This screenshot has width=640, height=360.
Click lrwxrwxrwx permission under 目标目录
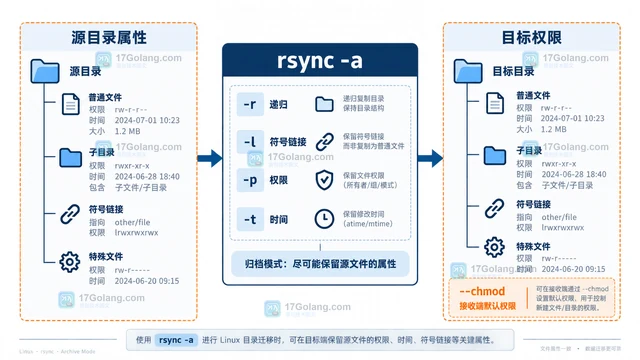pos(563,227)
